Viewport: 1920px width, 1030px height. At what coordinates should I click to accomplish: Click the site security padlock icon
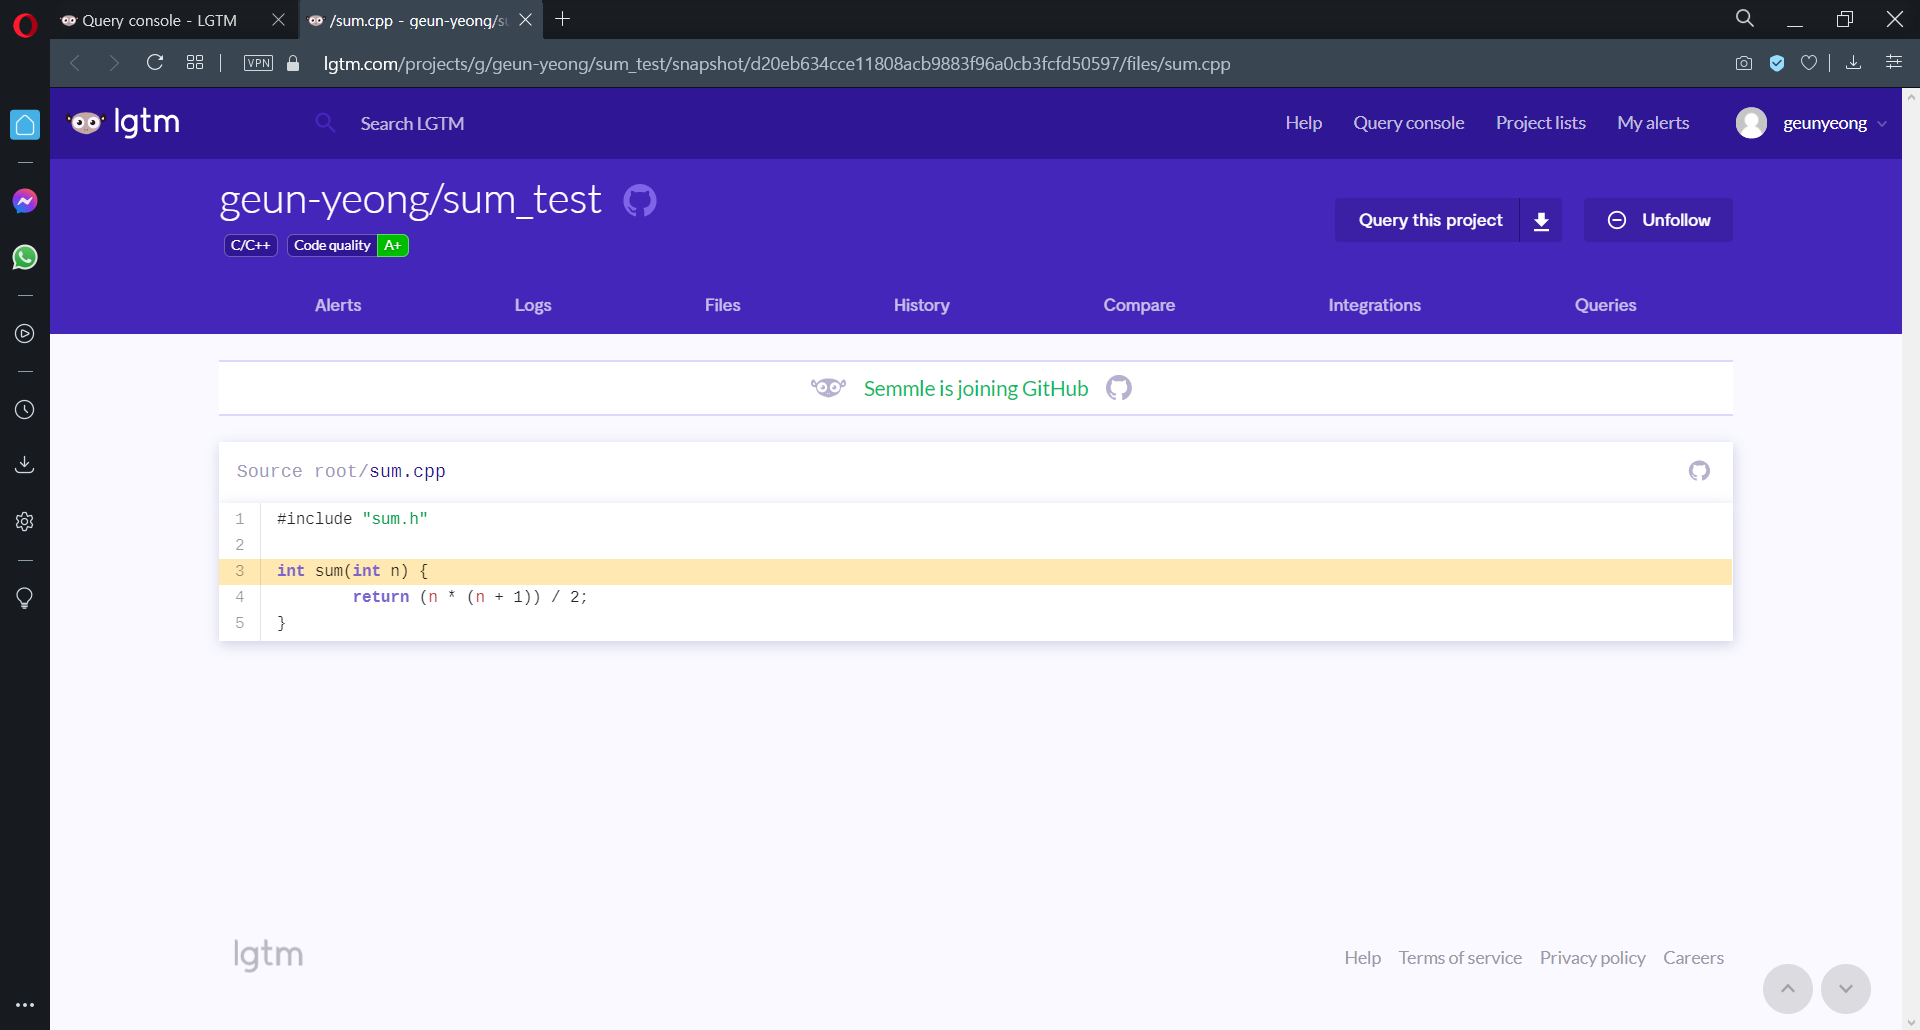point(293,63)
